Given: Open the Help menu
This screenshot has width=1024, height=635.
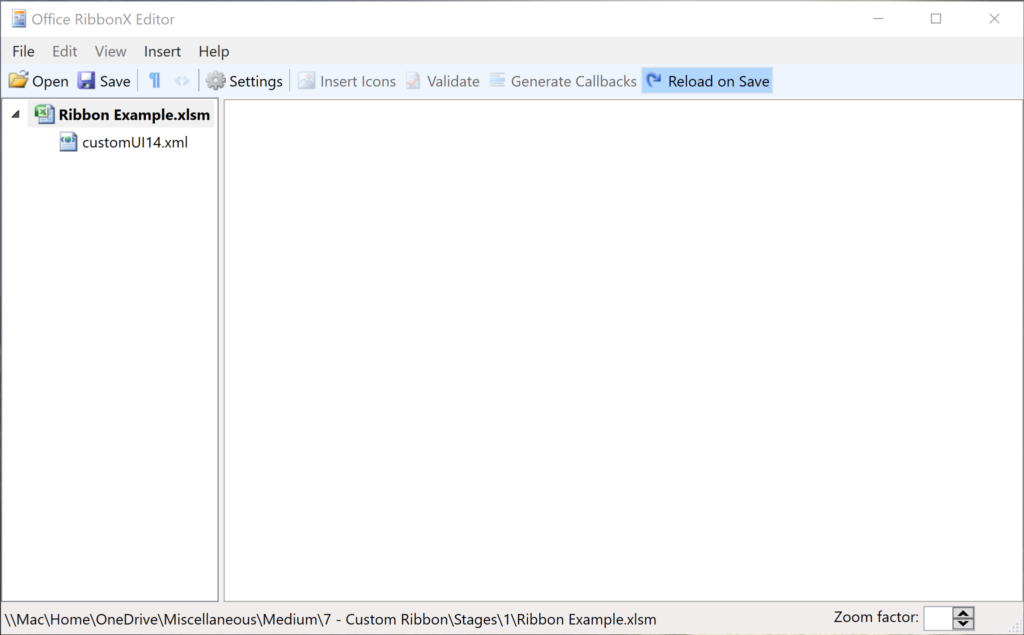Looking at the screenshot, I should pyautogui.click(x=213, y=51).
